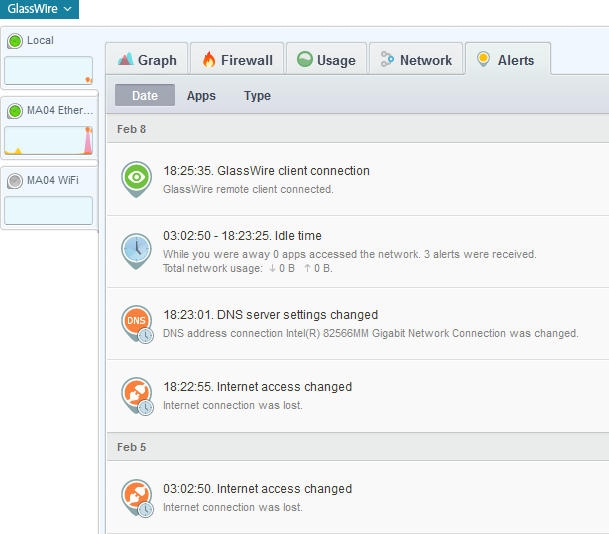The height and width of the screenshot is (534, 609).
Task: Sort alerts by Type
Action: click(257, 96)
